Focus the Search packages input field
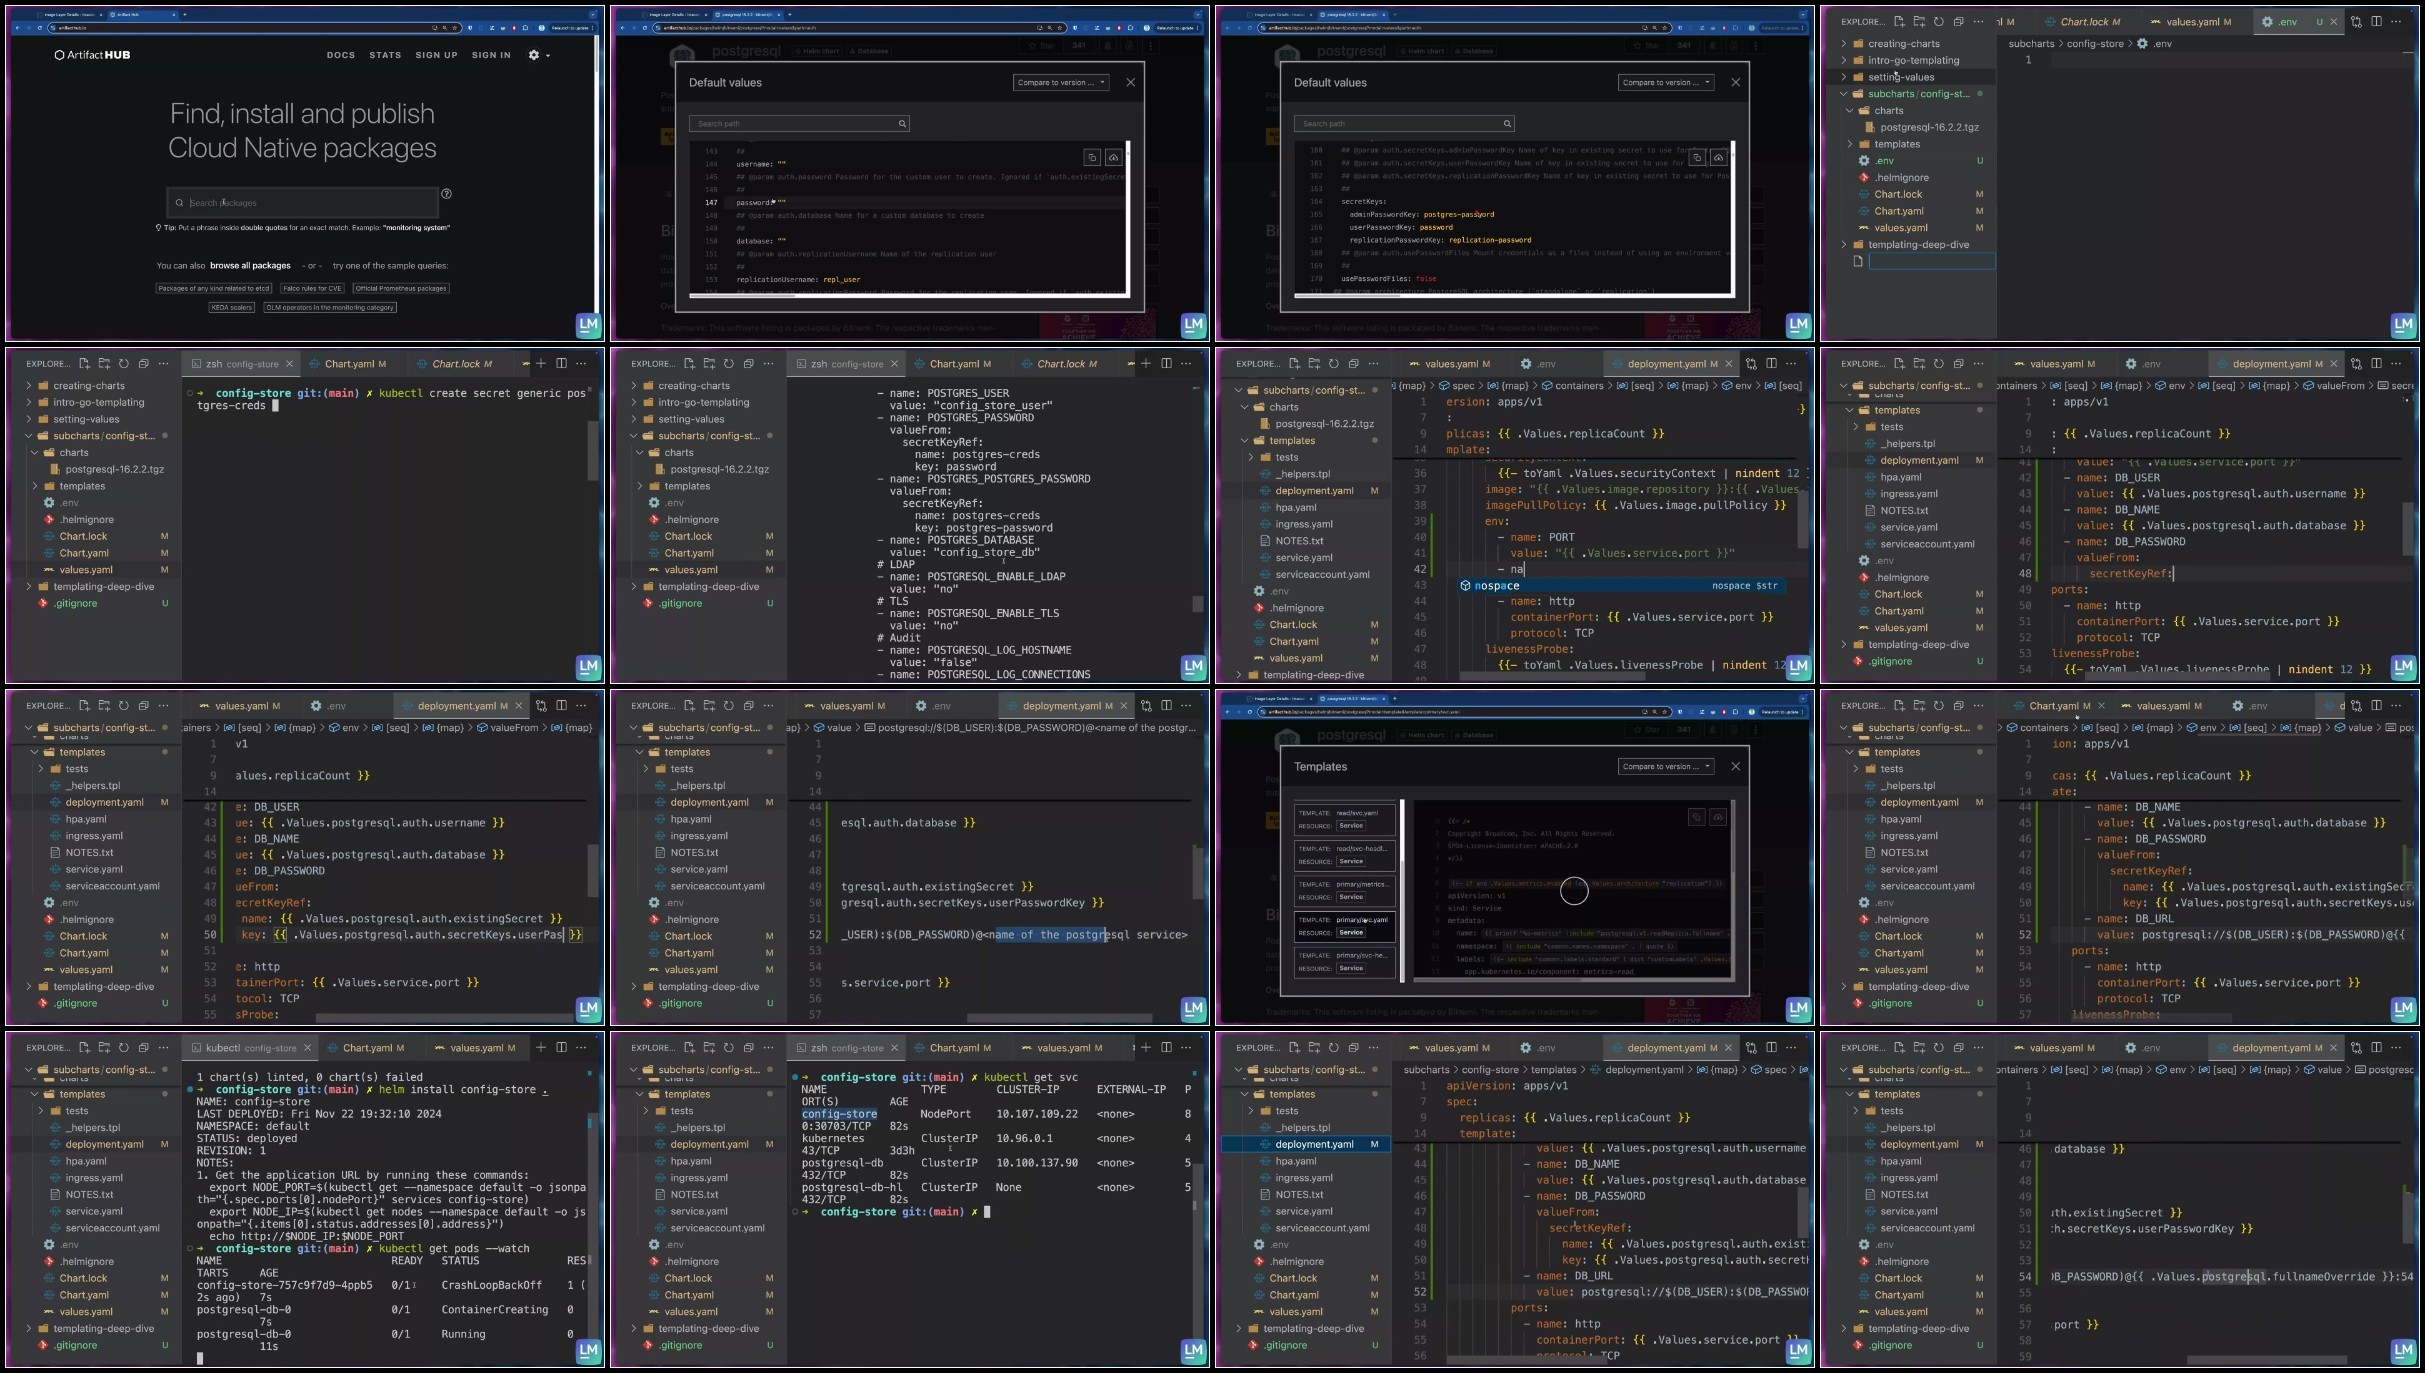The width and height of the screenshot is (2425, 1373). click(302, 203)
